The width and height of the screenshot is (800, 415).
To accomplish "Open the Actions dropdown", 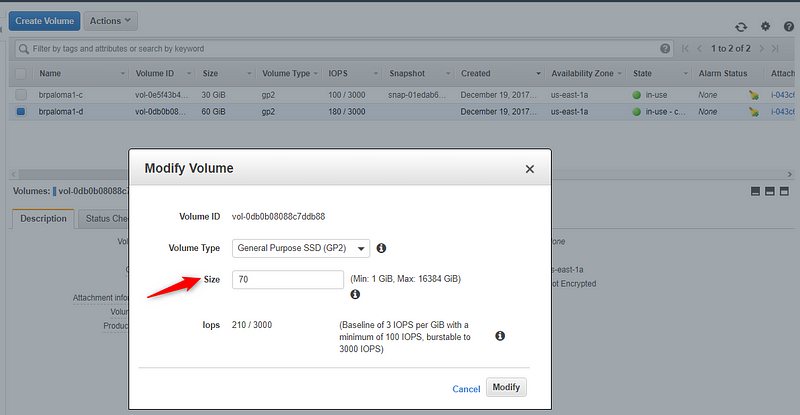I will click(x=111, y=21).
